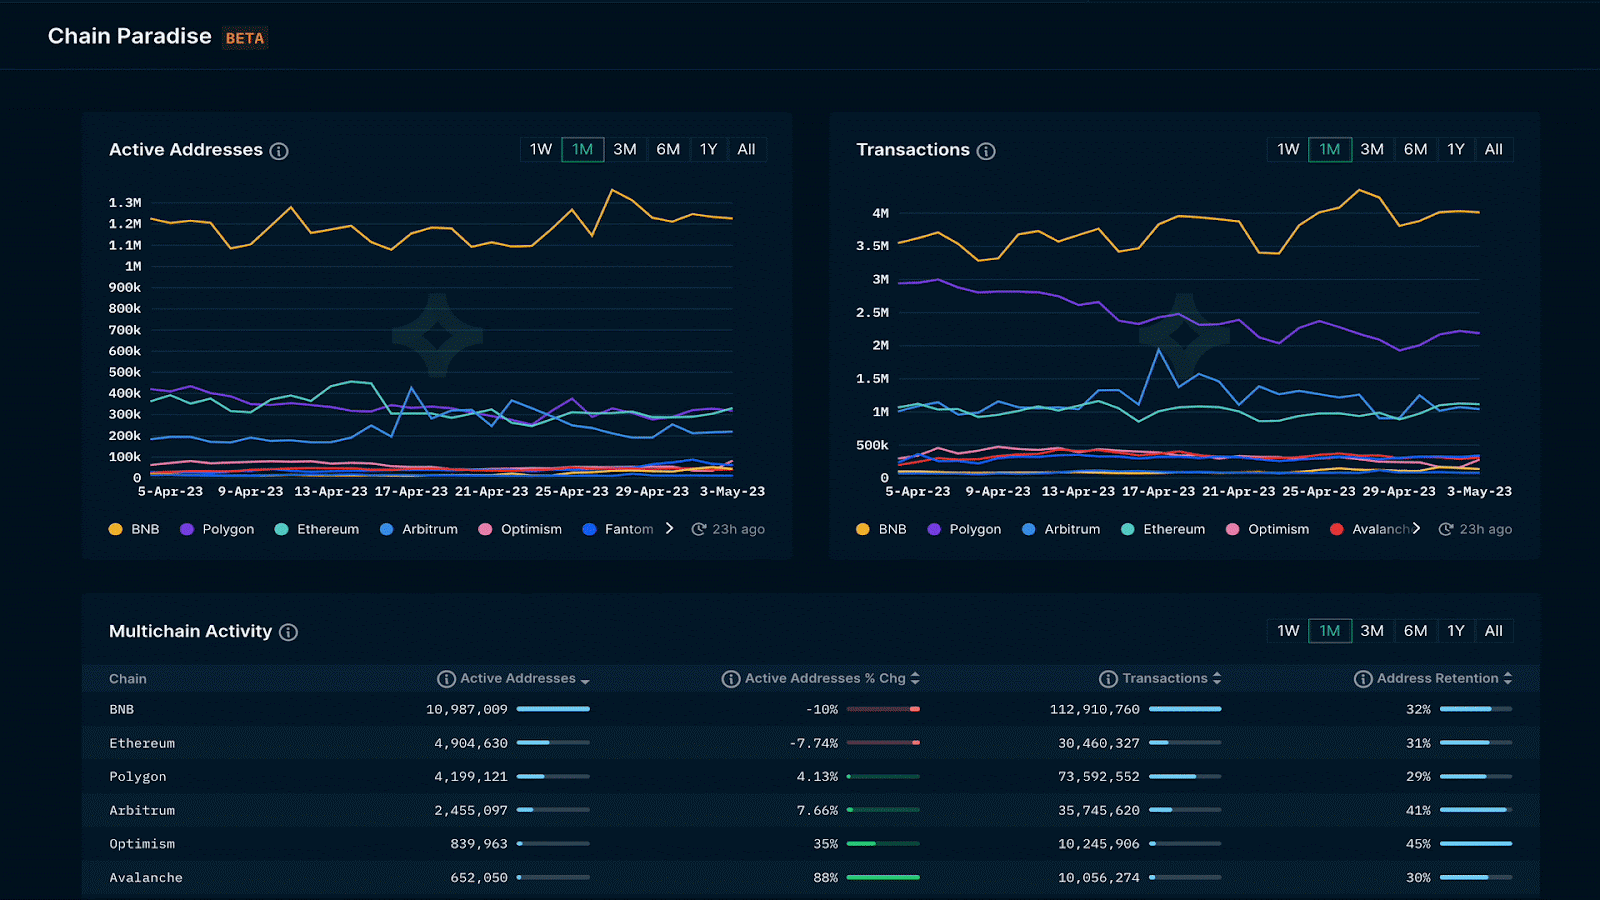Viewport: 1600px width, 900px height.
Task: Select the 6M range for Multichain Activity
Action: 1415,631
